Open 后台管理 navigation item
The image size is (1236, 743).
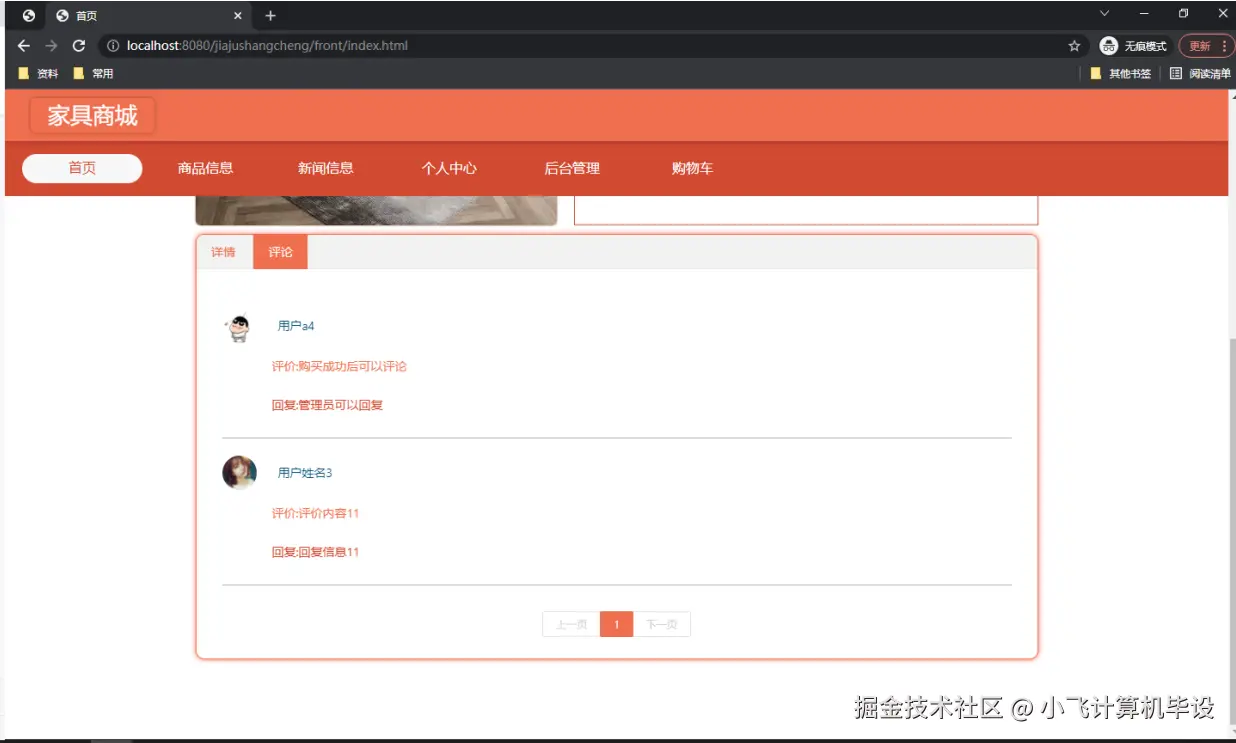pyautogui.click(x=572, y=168)
